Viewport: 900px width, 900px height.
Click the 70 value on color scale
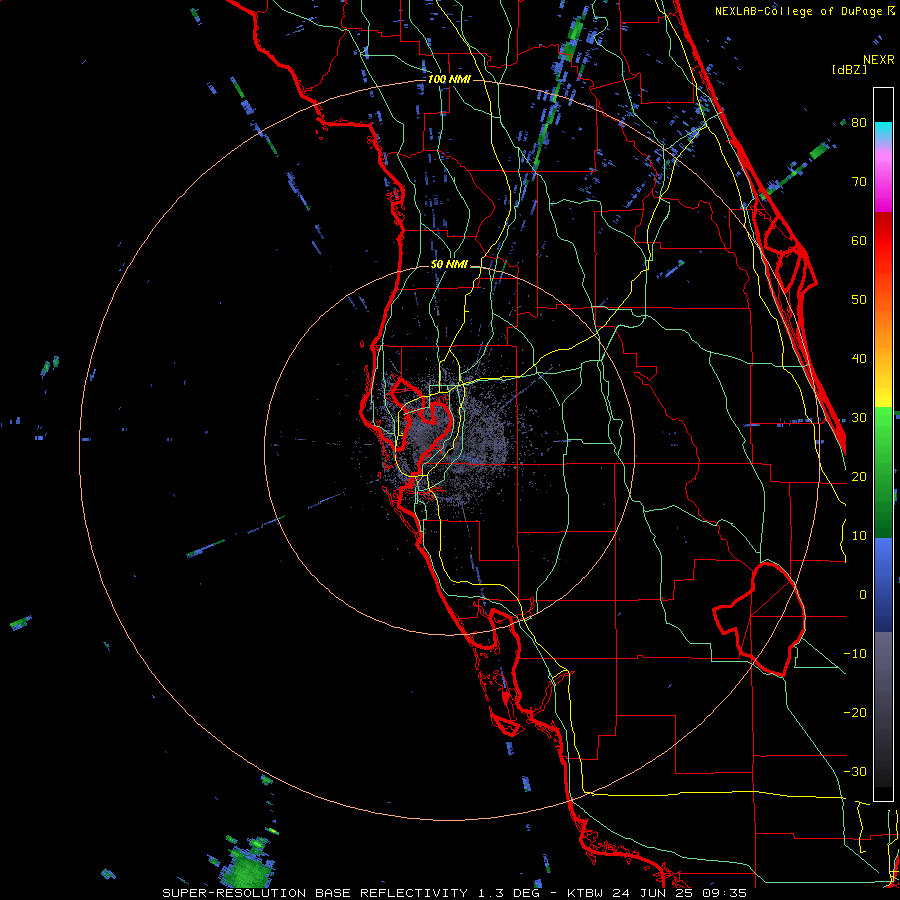click(x=859, y=182)
